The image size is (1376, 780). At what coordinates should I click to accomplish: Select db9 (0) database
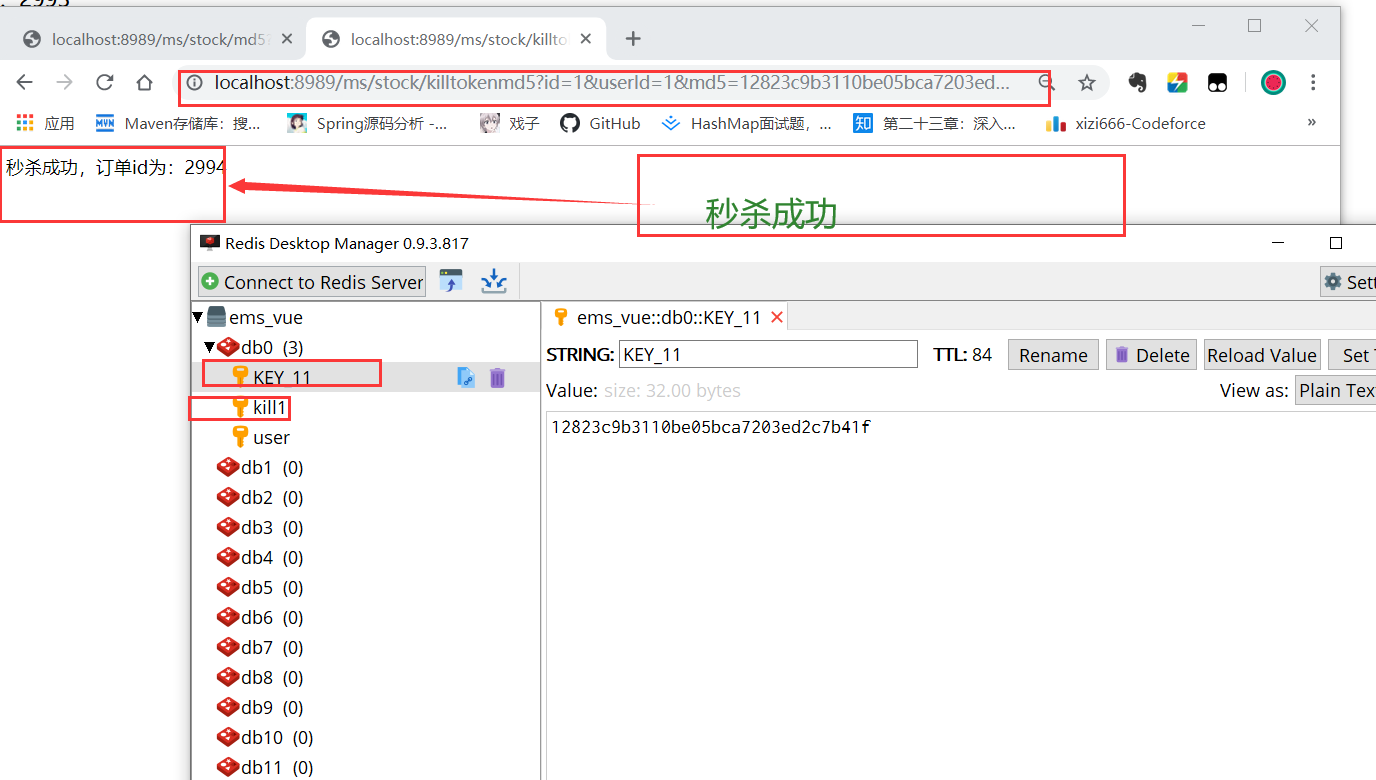point(260,707)
